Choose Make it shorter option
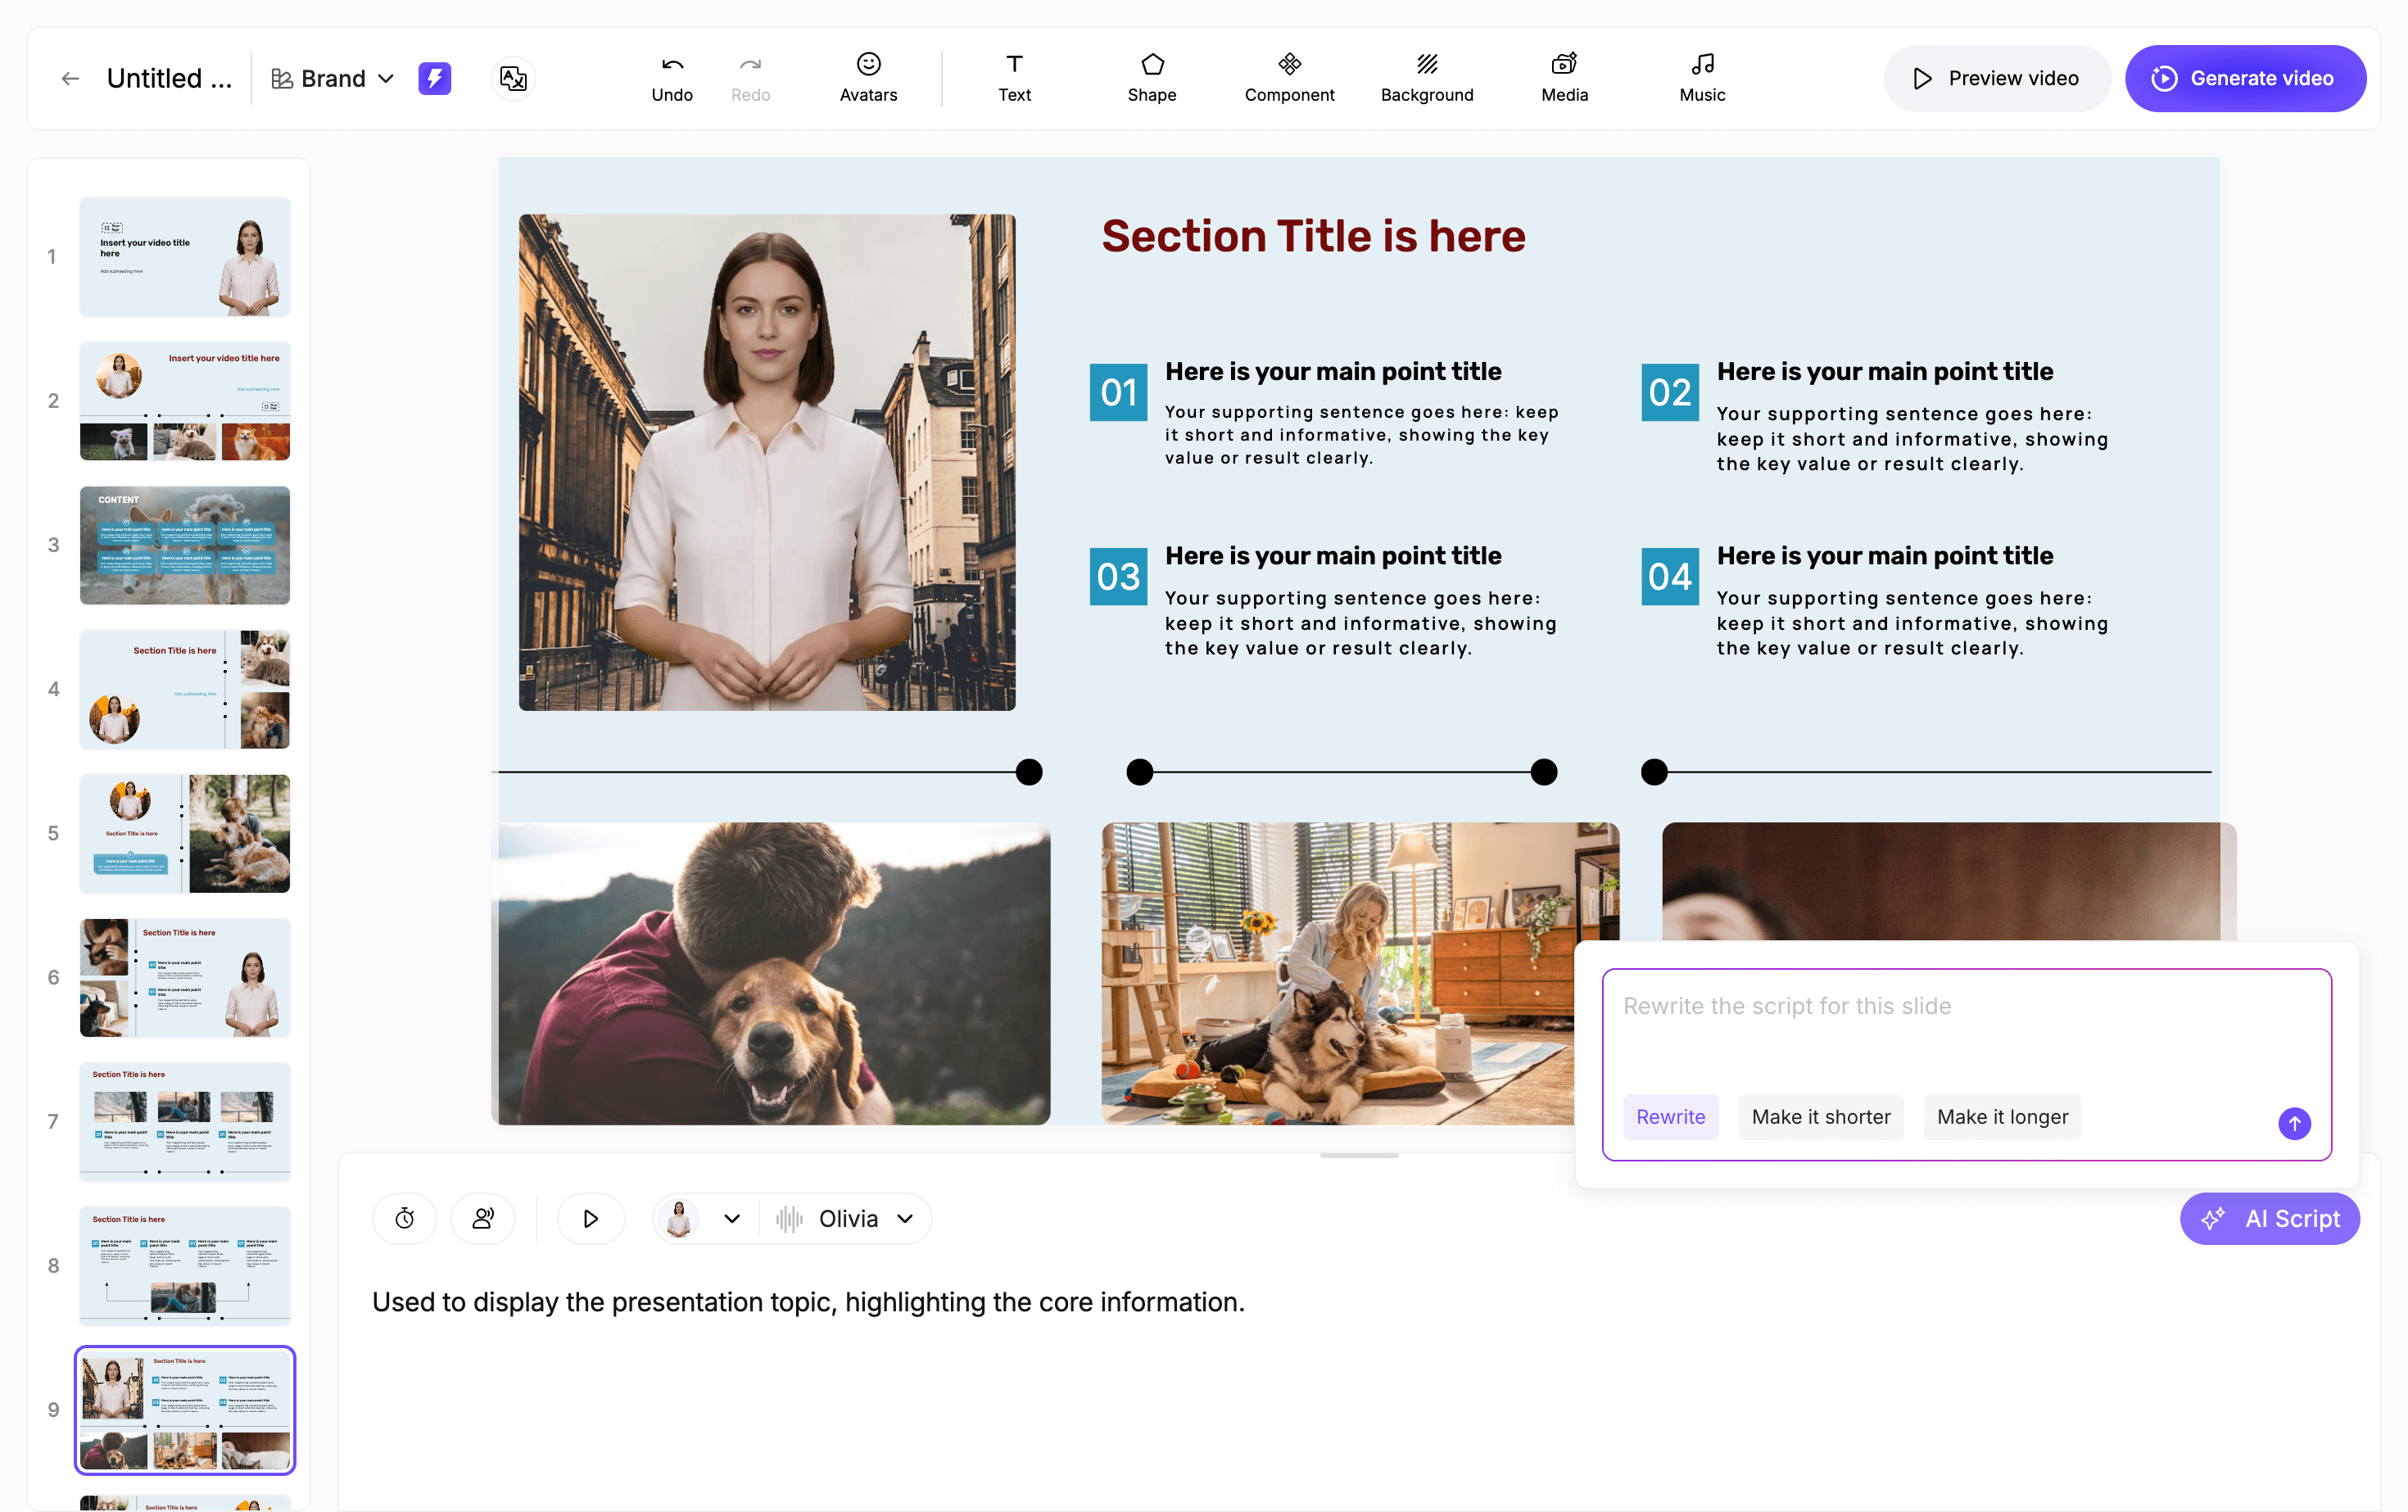Image resolution: width=2408 pixels, height=1512 pixels. [x=1820, y=1116]
